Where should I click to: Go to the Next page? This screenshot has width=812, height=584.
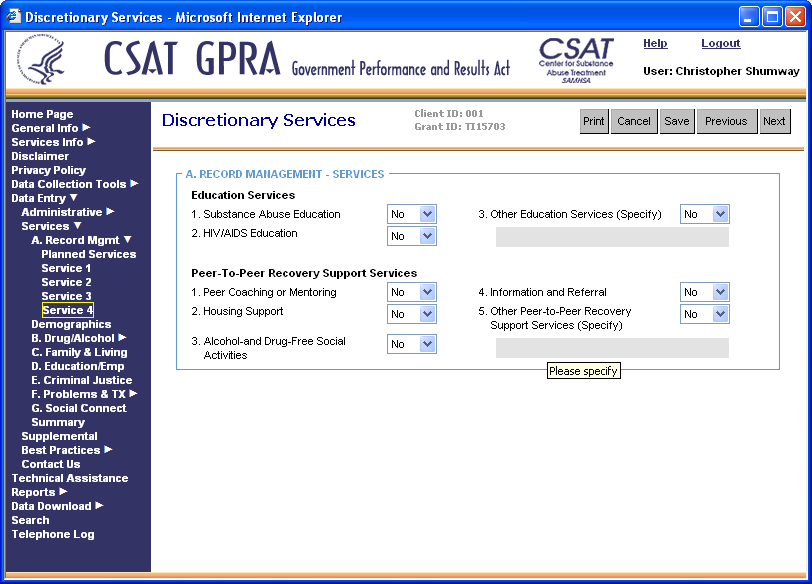pyautogui.click(x=774, y=121)
